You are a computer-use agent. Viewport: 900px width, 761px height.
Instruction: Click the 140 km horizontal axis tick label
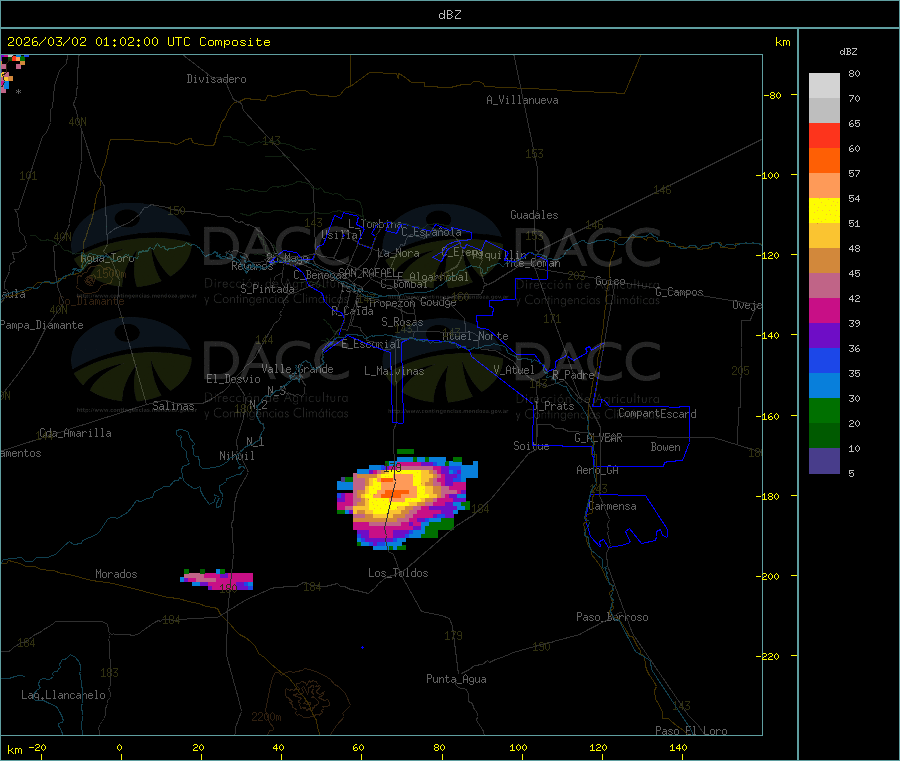(x=678, y=748)
